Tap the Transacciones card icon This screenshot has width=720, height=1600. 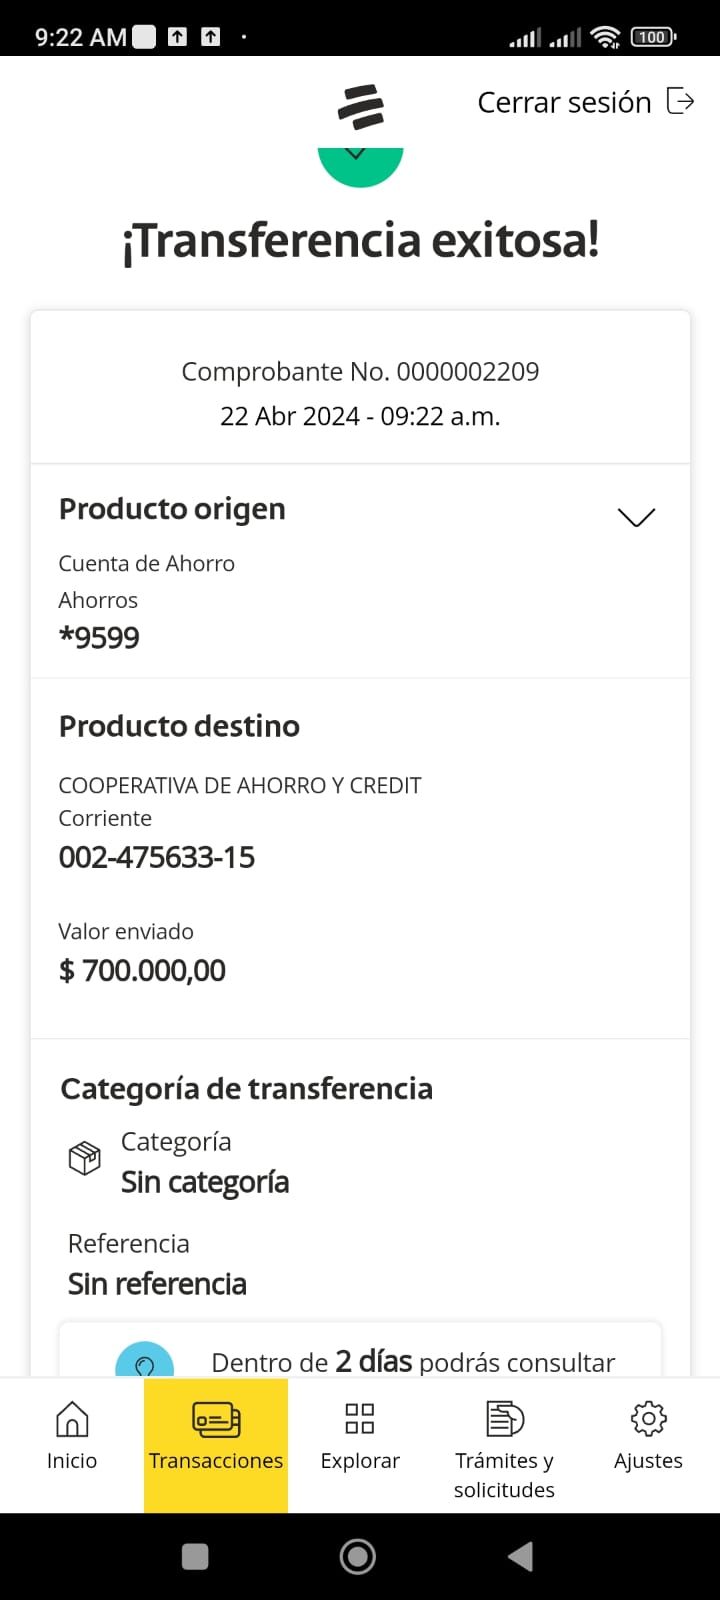[x=216, y=1419]
